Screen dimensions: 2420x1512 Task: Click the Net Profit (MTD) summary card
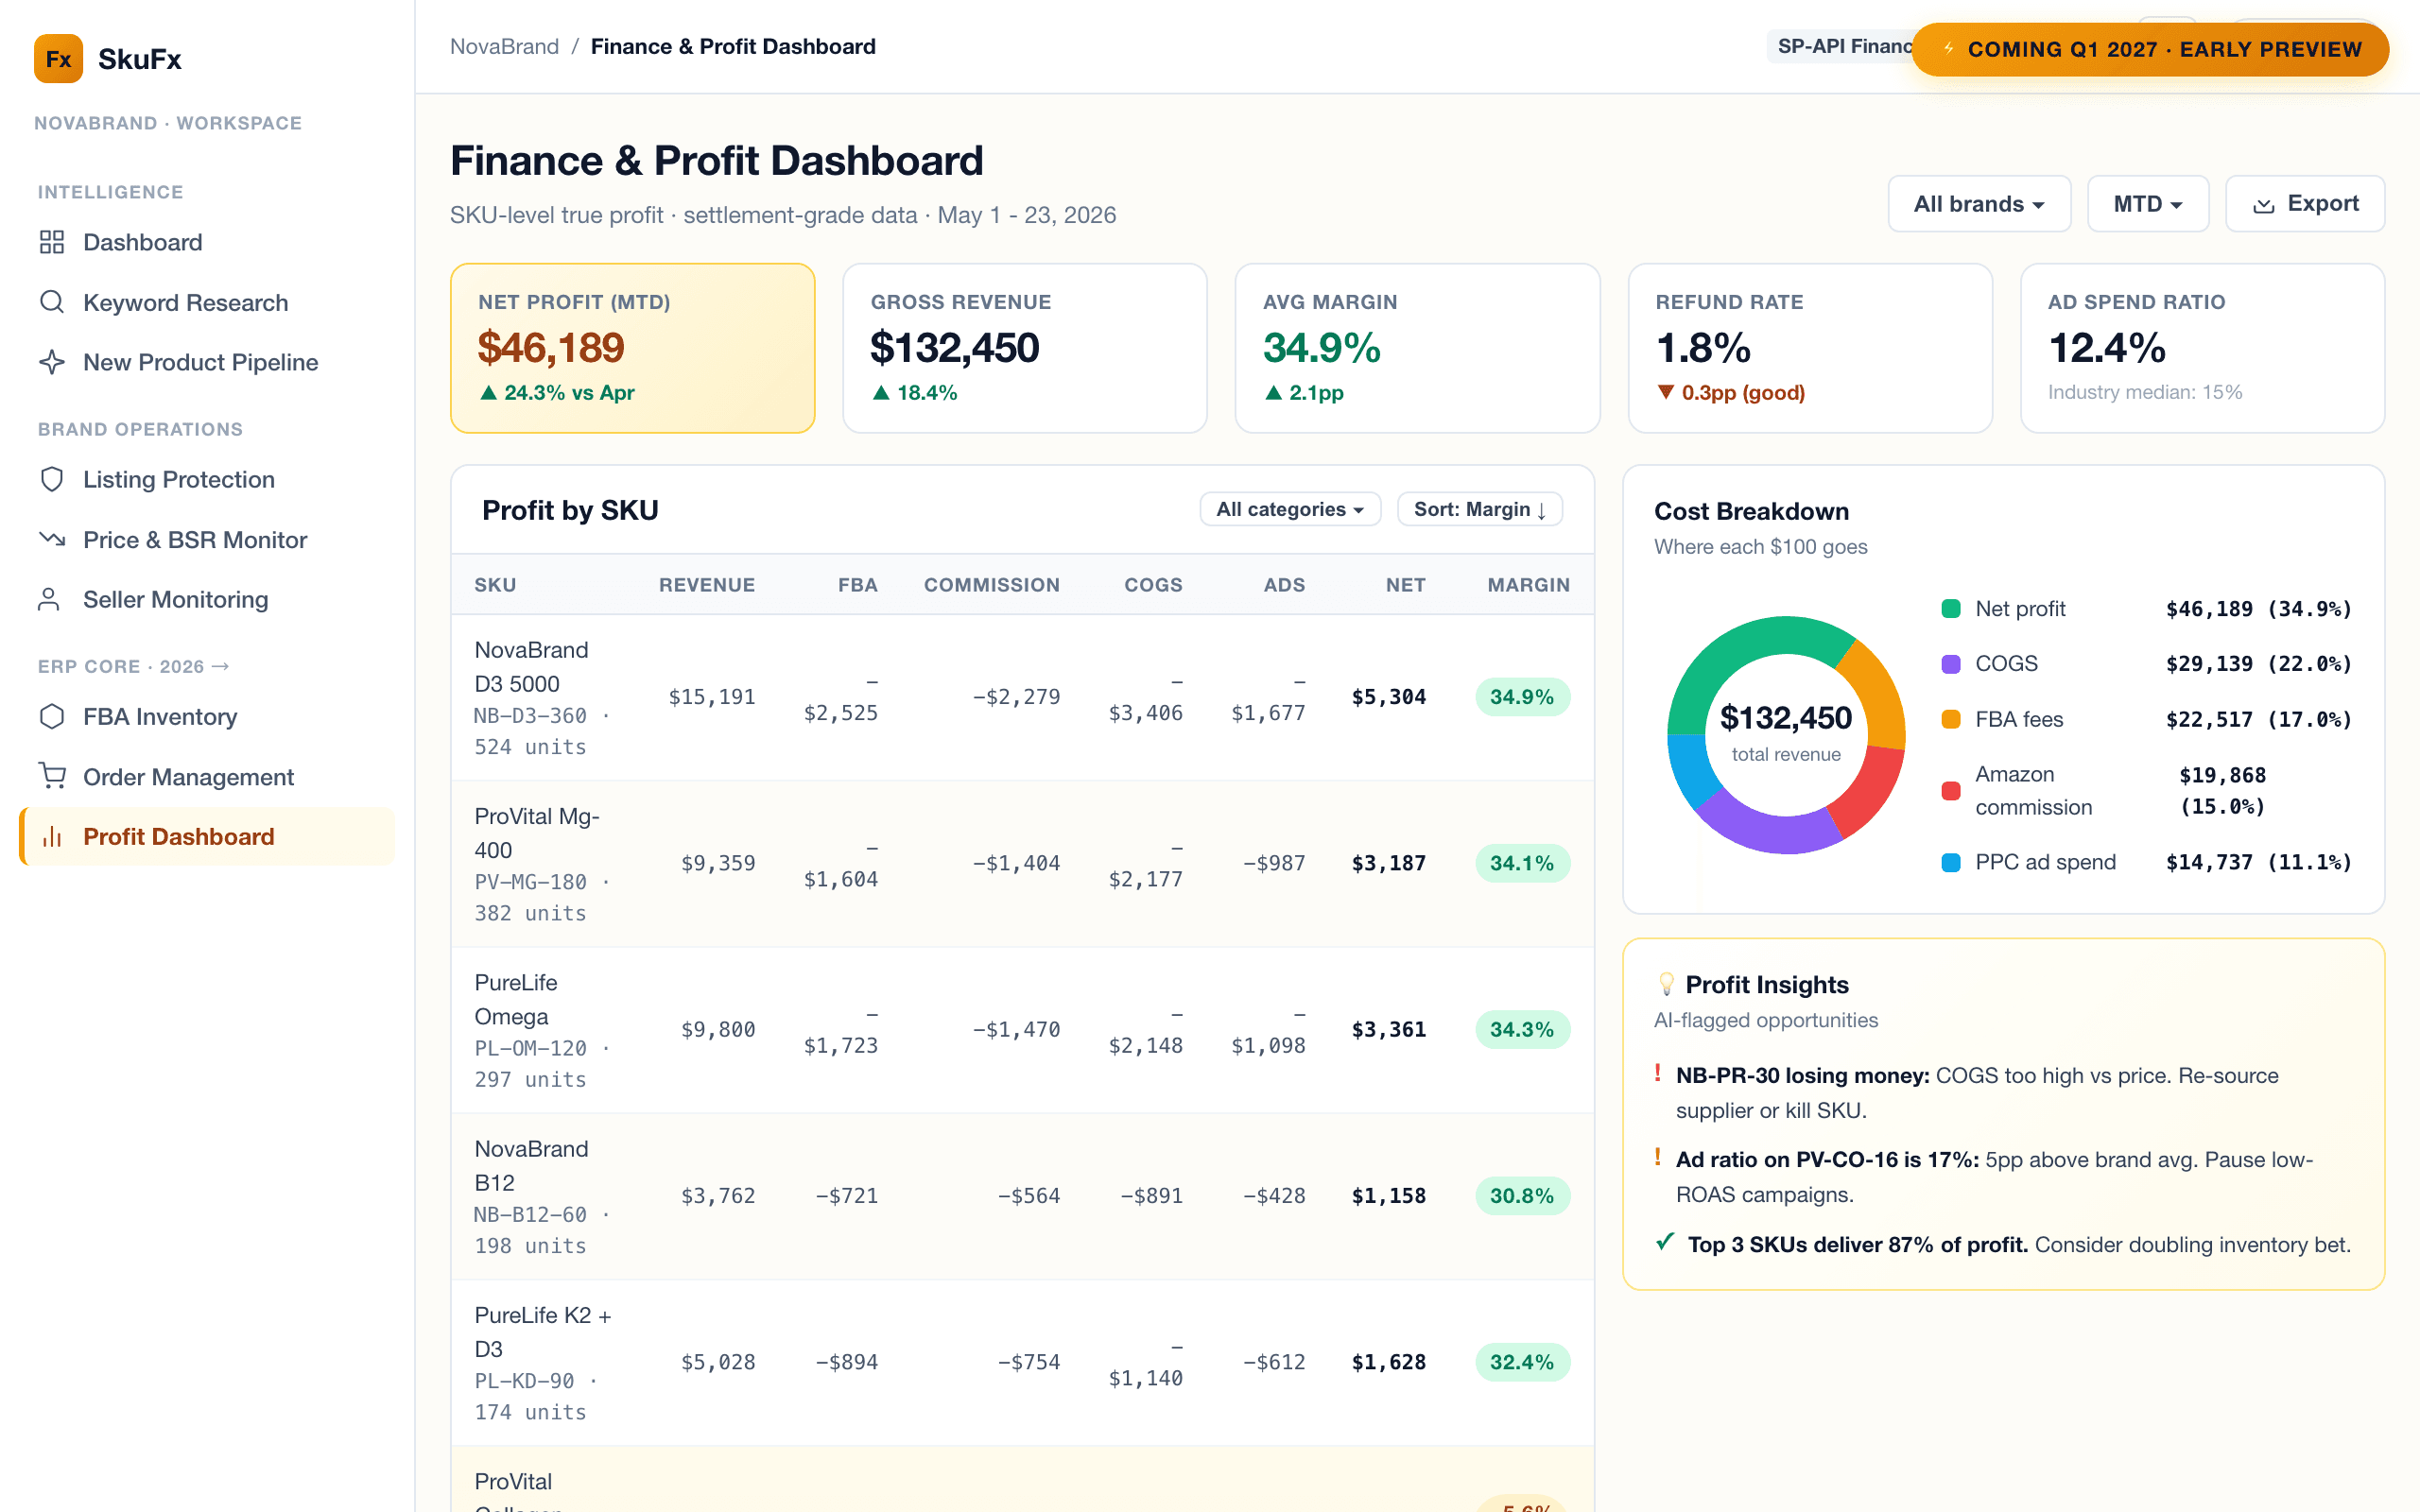pos(633,348)
